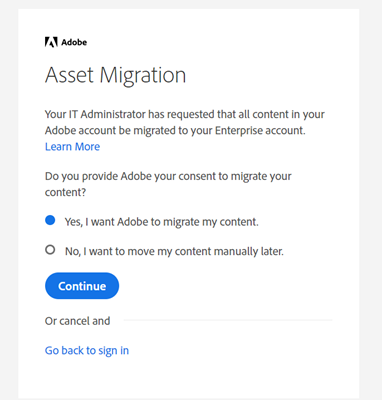This screenshot has height=400, width=382.
Task: Click the Continue button
Action: (x=82, y=286)
